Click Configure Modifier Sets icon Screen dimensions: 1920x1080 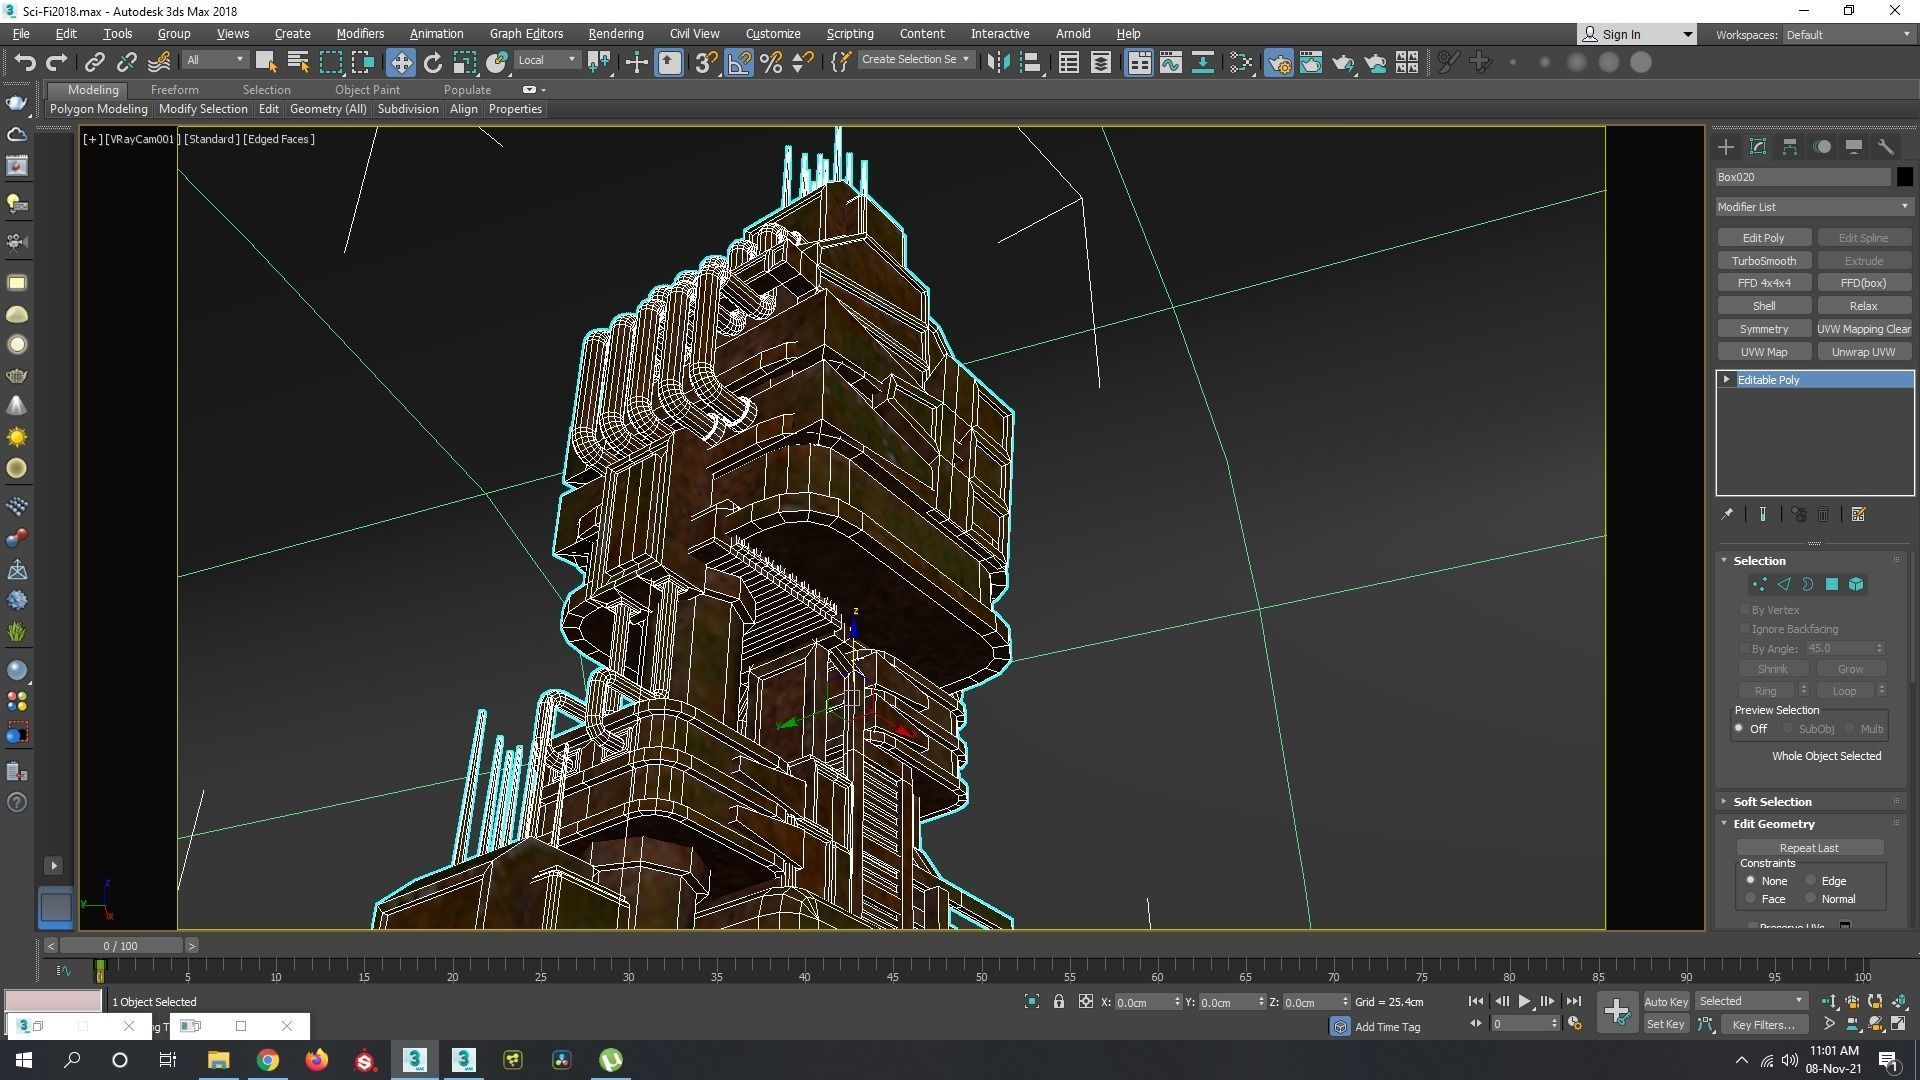pyautogui.click(x=1859, y=514)
